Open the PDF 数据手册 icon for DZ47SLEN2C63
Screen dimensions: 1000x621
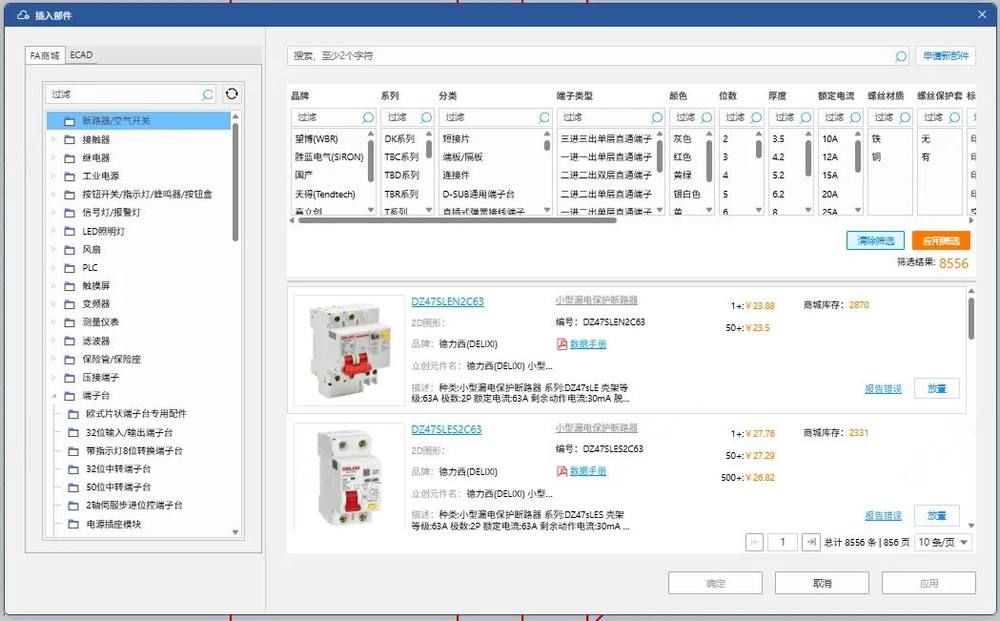(562, 344)
